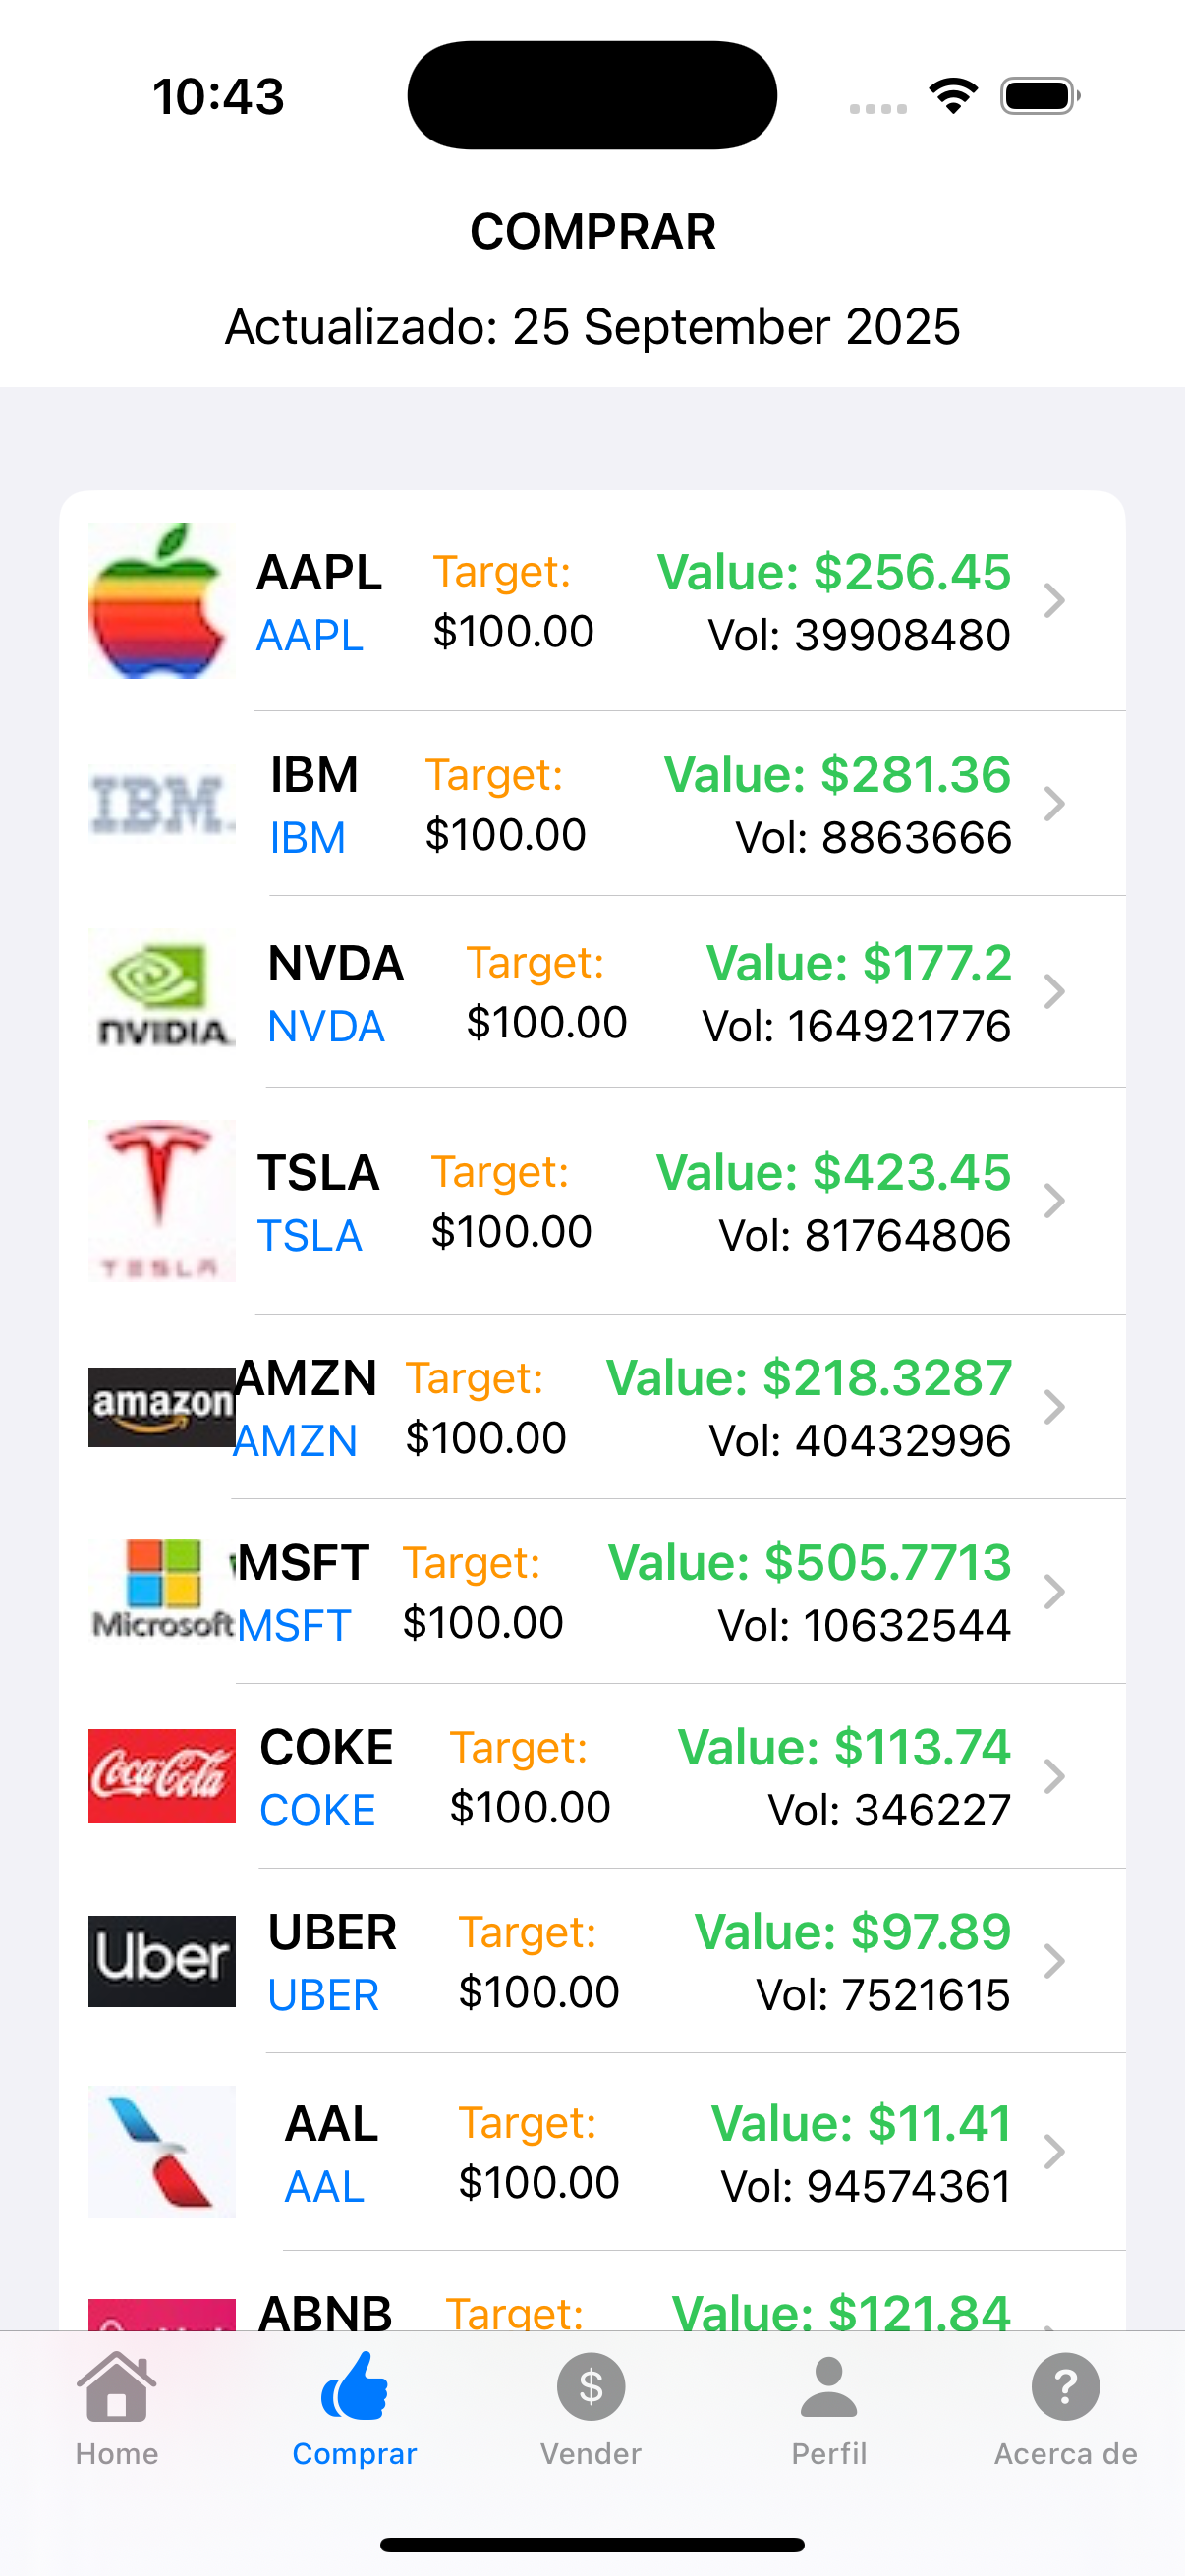Tap the Tesla logo icon
1185x2576 pixels.
click(x=161, y=1200)
